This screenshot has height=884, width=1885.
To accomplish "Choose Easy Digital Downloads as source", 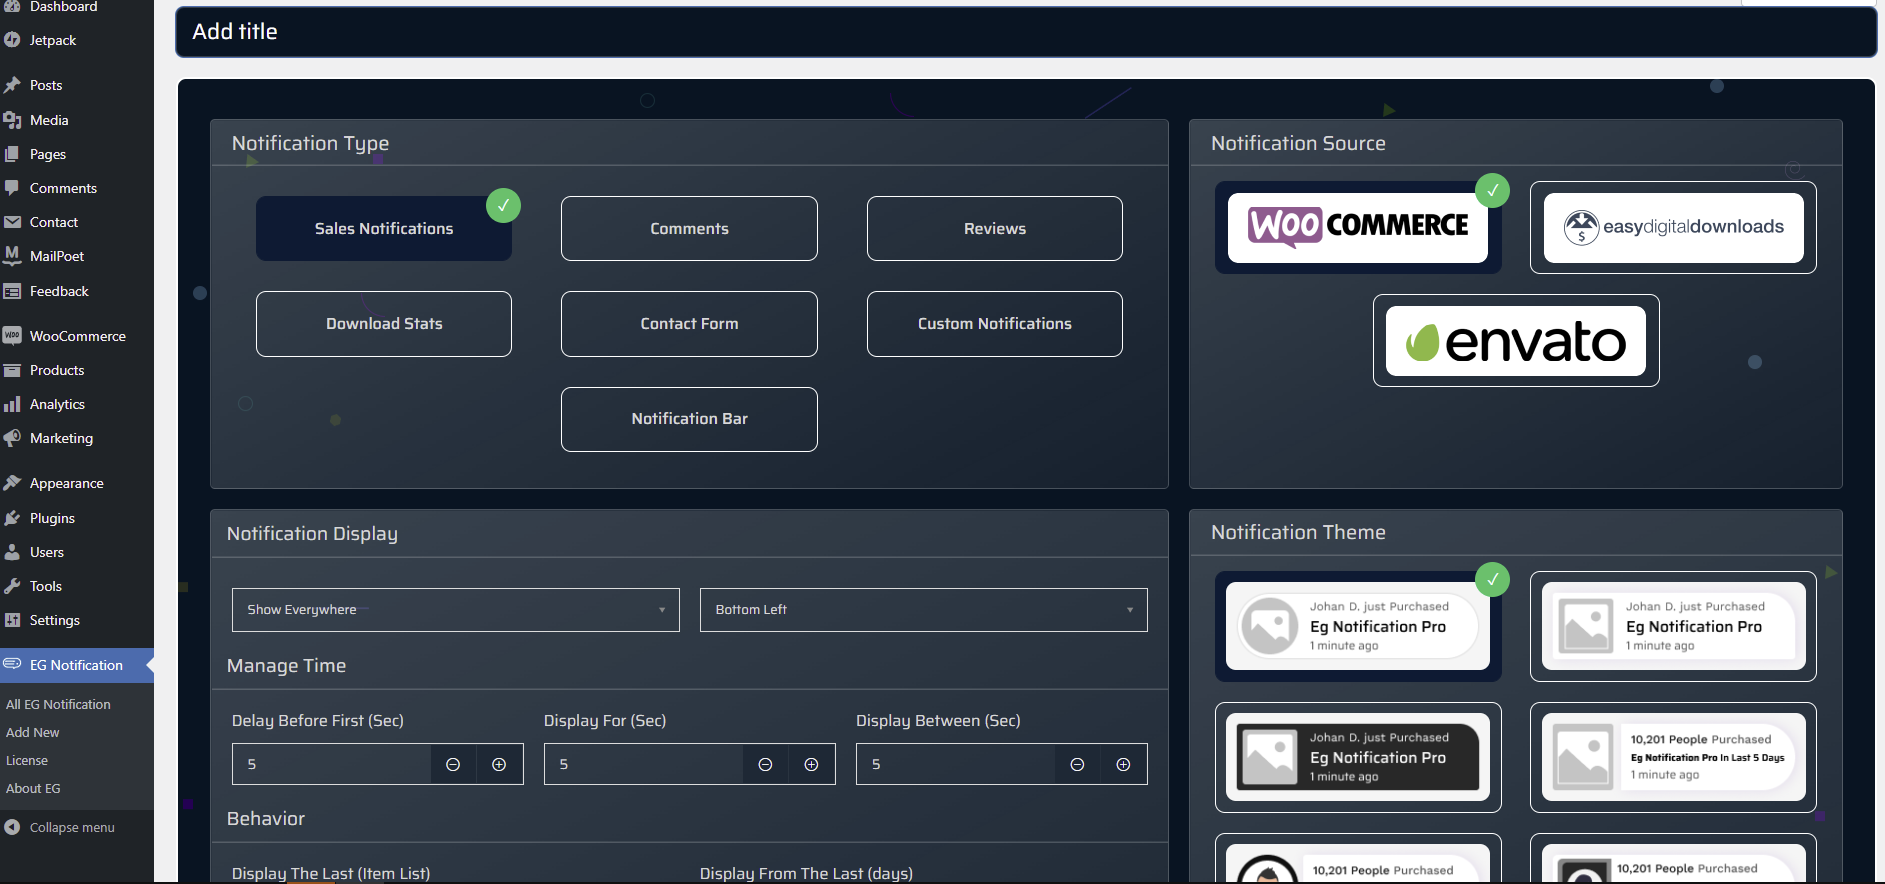I will point(1673,227).
